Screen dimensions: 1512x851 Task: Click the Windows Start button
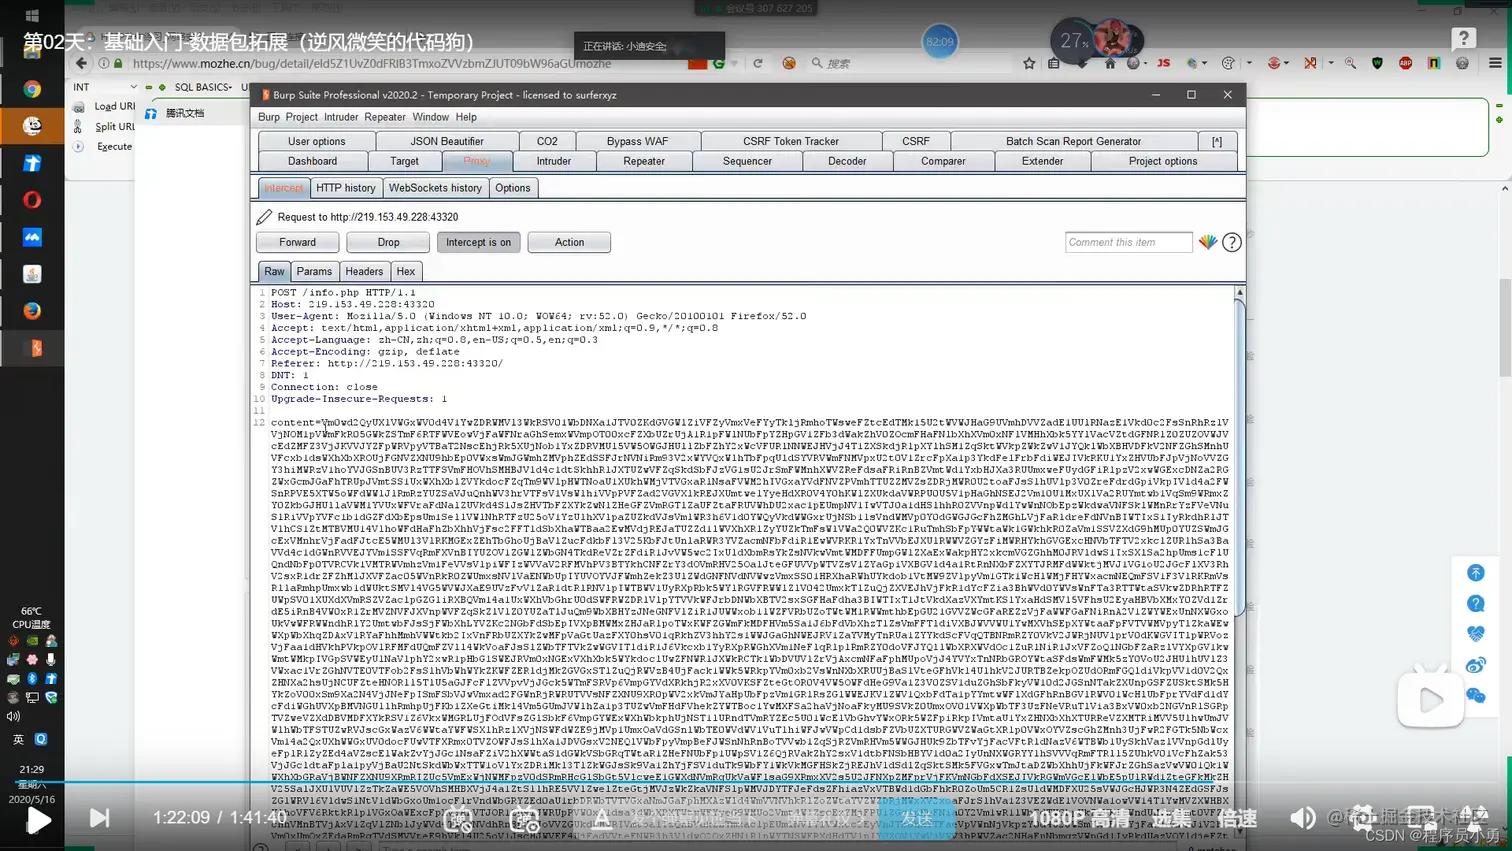pos(32,15)
